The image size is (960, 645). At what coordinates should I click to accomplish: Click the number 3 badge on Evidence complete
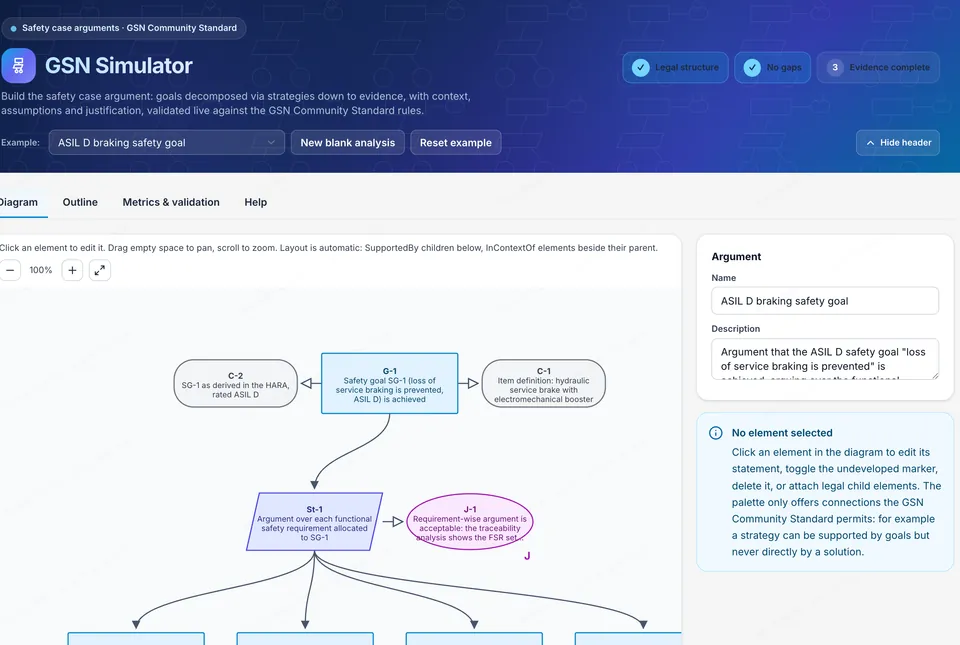click(x=834, y=67)
